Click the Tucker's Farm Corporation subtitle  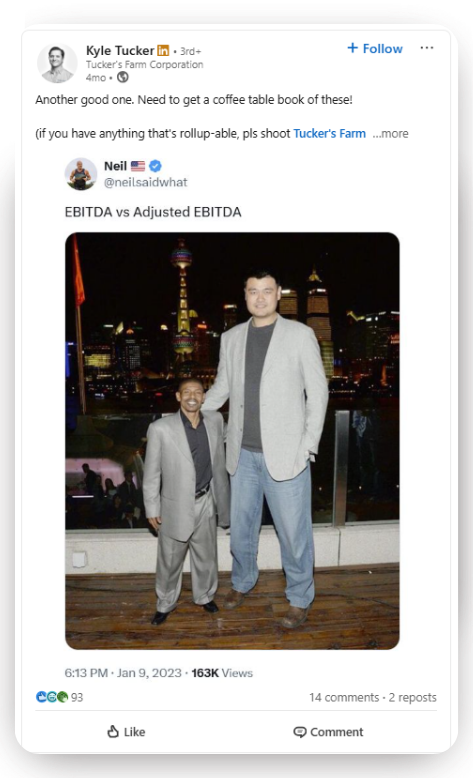coord(144,65)
